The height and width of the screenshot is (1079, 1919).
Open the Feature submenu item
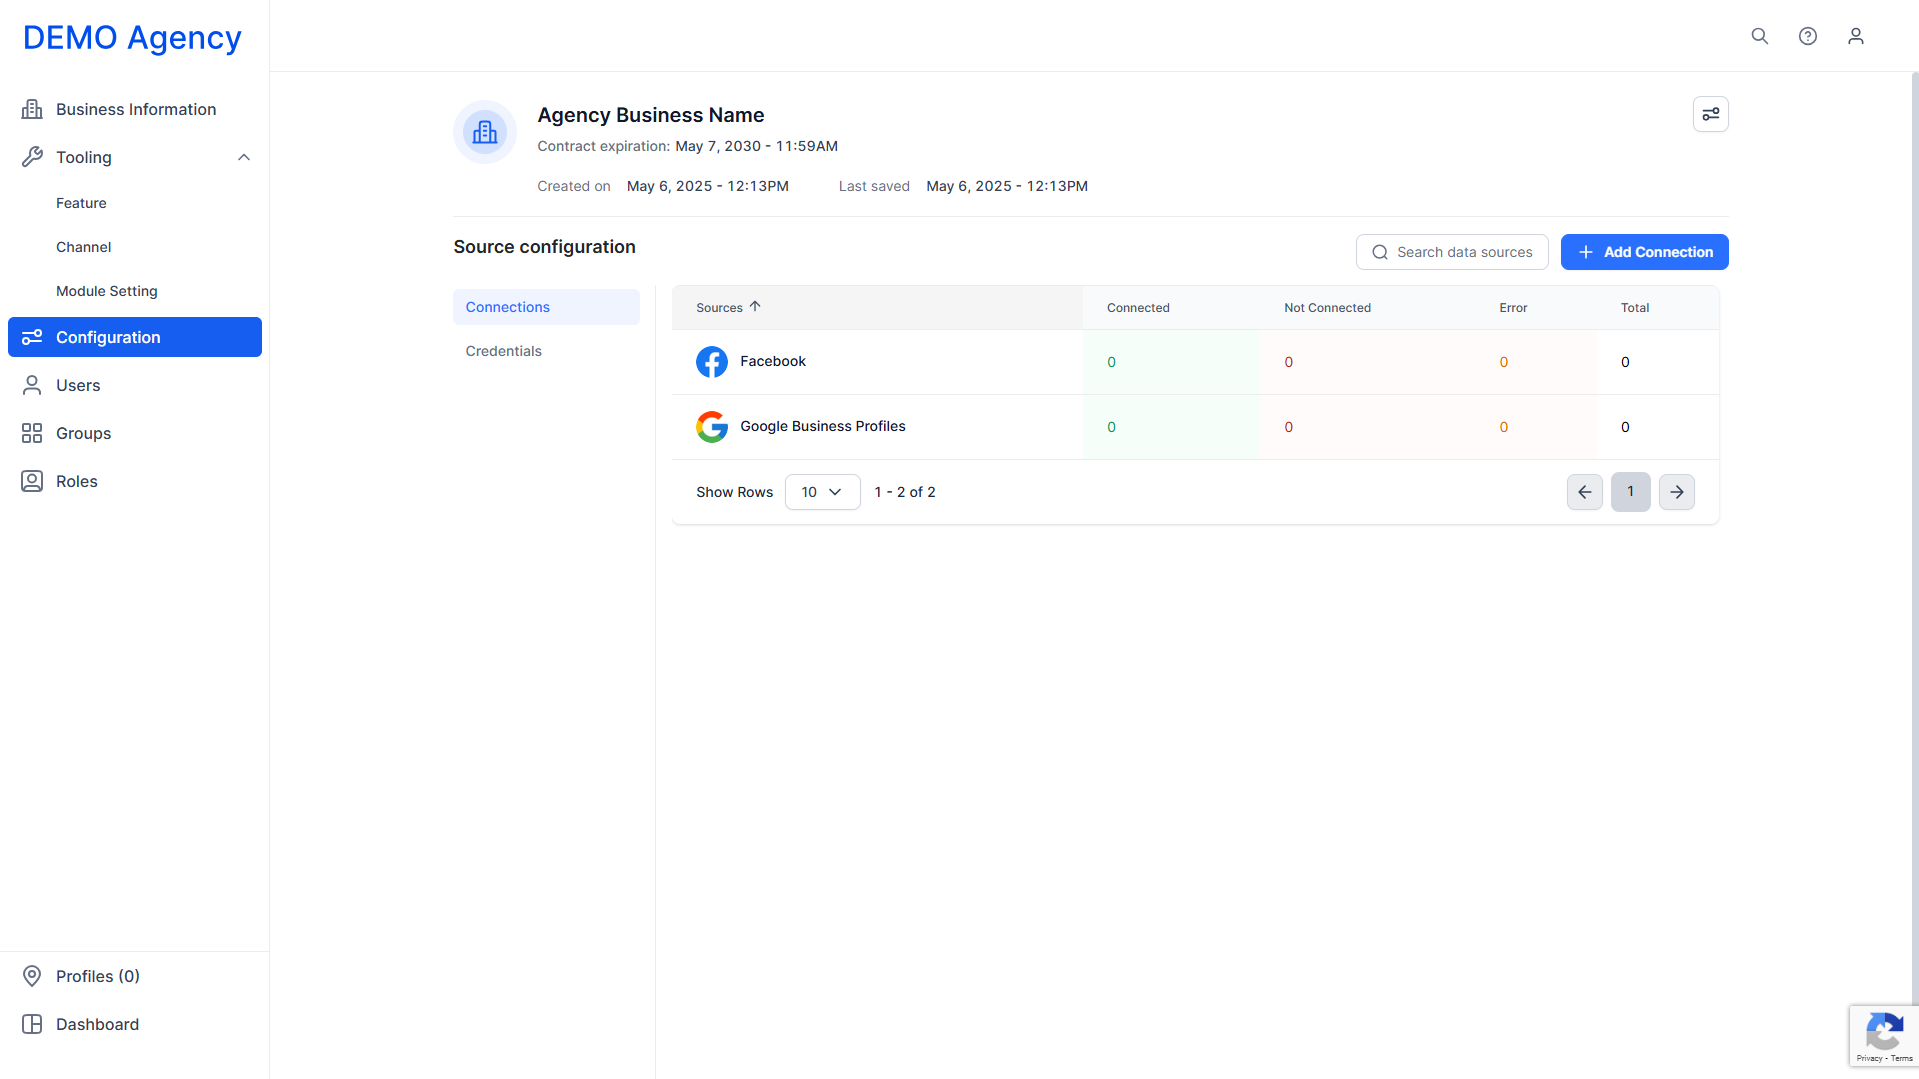[x=81, y=203]
